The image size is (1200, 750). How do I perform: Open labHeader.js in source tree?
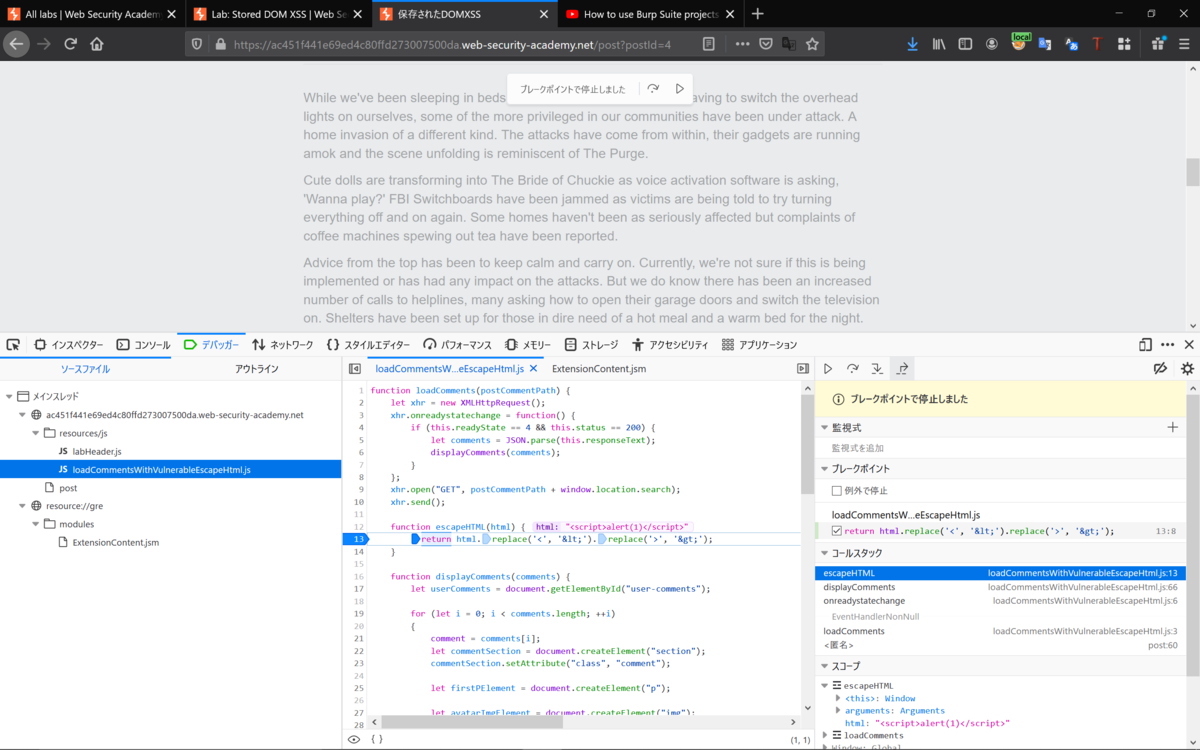click(96, 452)
